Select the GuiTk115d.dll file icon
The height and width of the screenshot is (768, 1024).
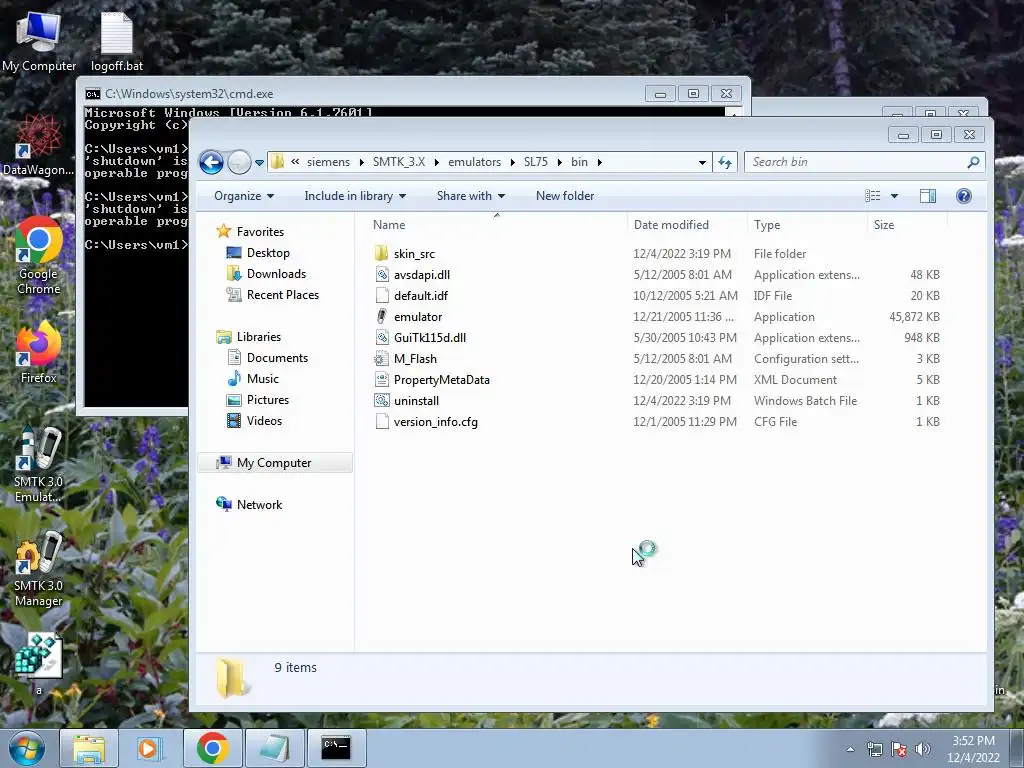coord(382,338)
